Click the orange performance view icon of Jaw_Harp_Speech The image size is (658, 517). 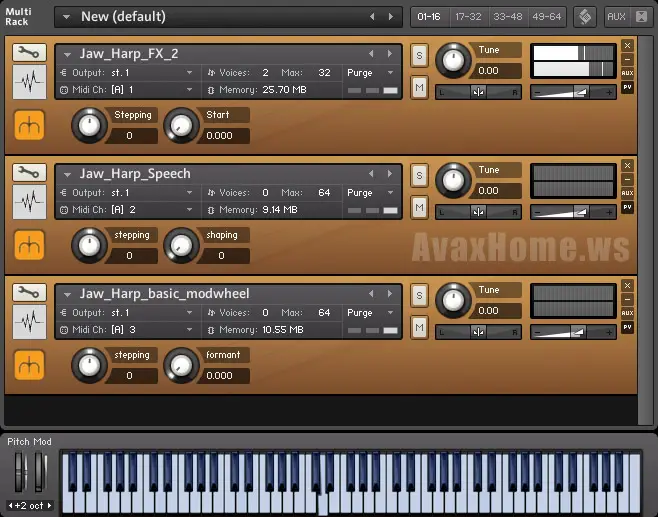[x=29, y=245]
